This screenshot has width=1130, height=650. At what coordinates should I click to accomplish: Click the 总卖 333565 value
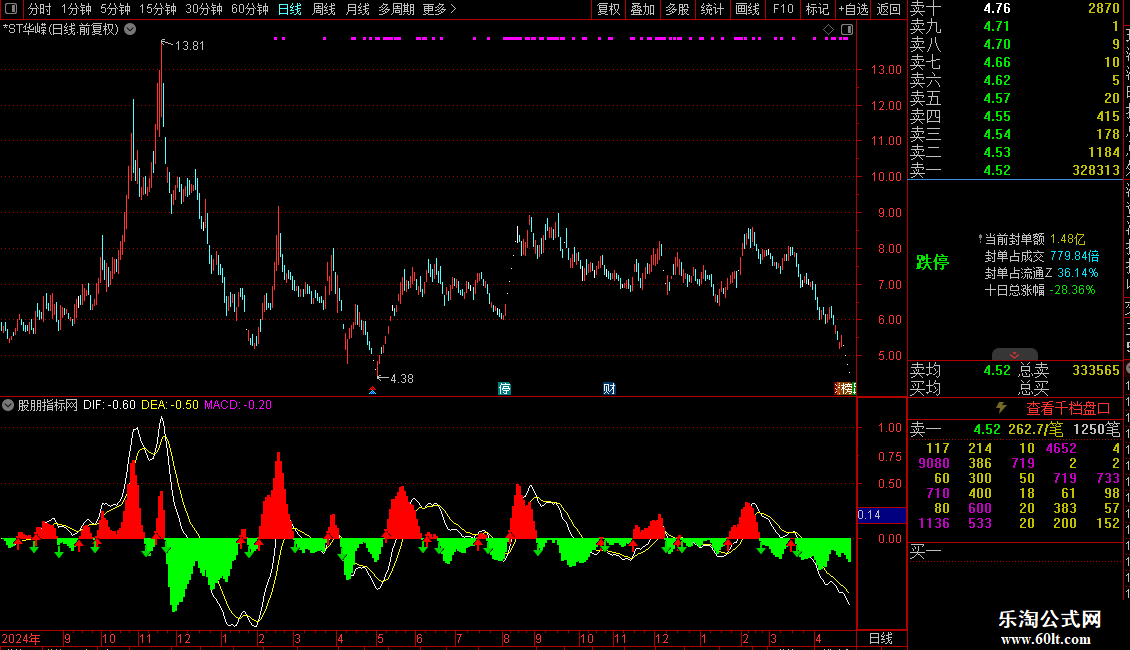pyautogui.click(x=1095, y=370)
